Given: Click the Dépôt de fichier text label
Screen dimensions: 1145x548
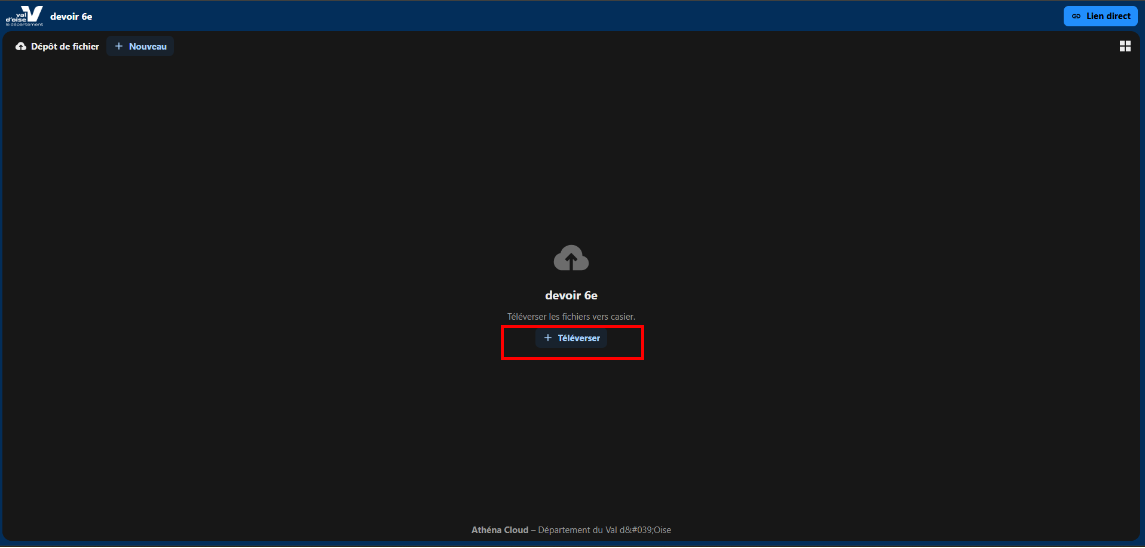Looking at the screenshot, I should point(65,47).
